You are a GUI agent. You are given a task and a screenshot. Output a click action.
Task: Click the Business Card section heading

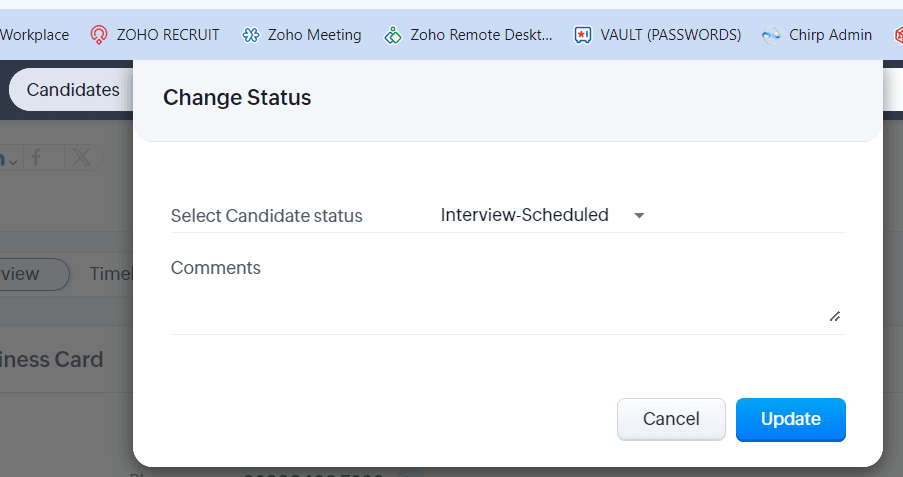tap(52, 360)
